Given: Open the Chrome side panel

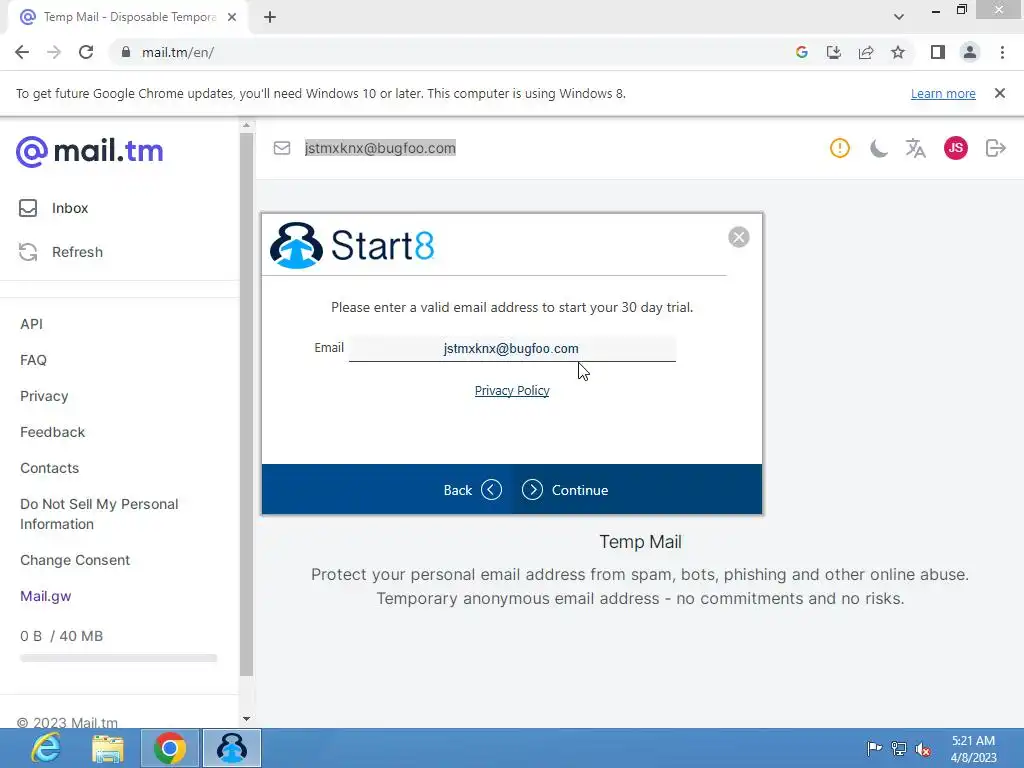Looking at the screenshot, I should 938,52.
